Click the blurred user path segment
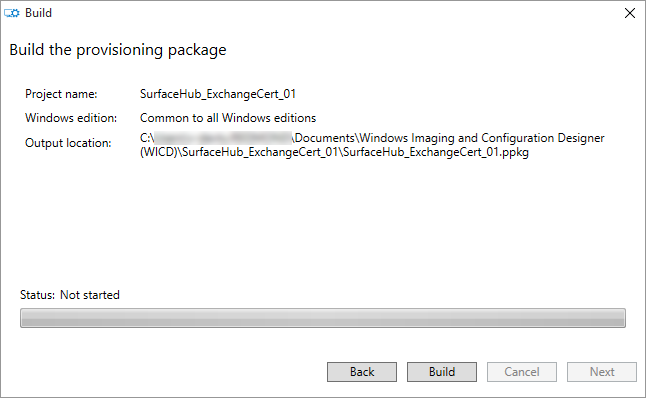 [x=223, y=138]
